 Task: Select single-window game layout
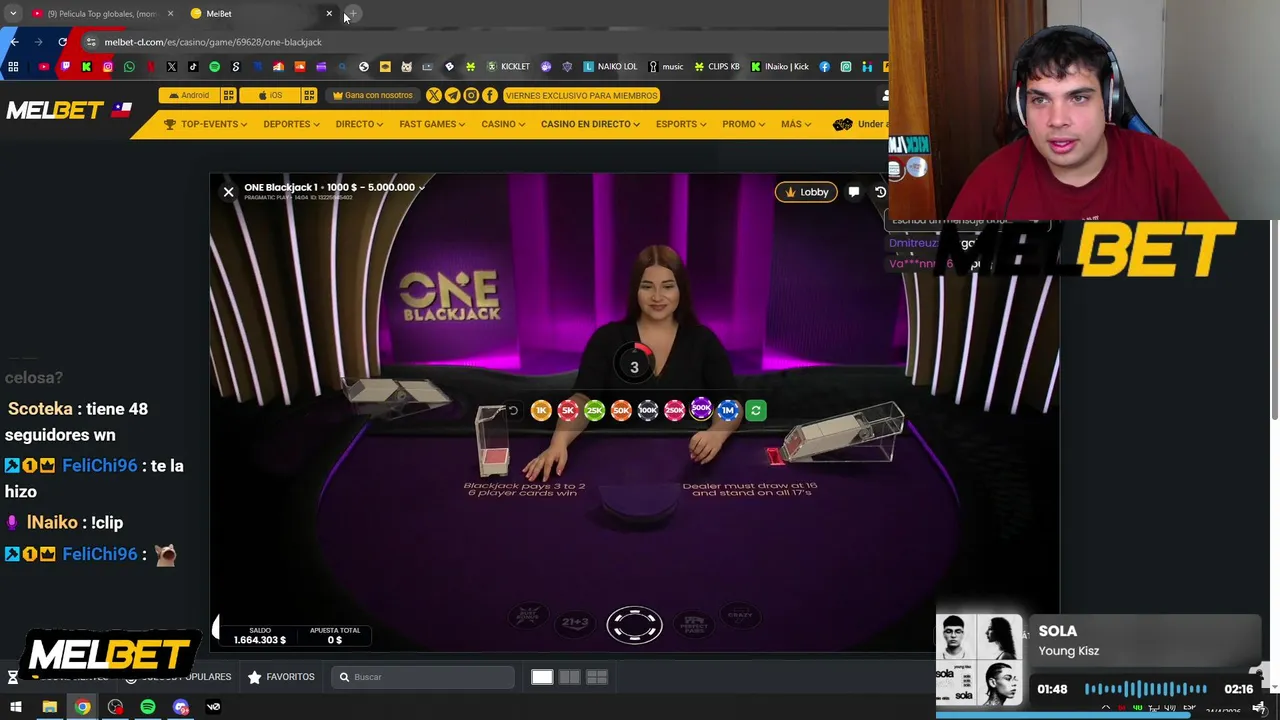click(542, 677)
